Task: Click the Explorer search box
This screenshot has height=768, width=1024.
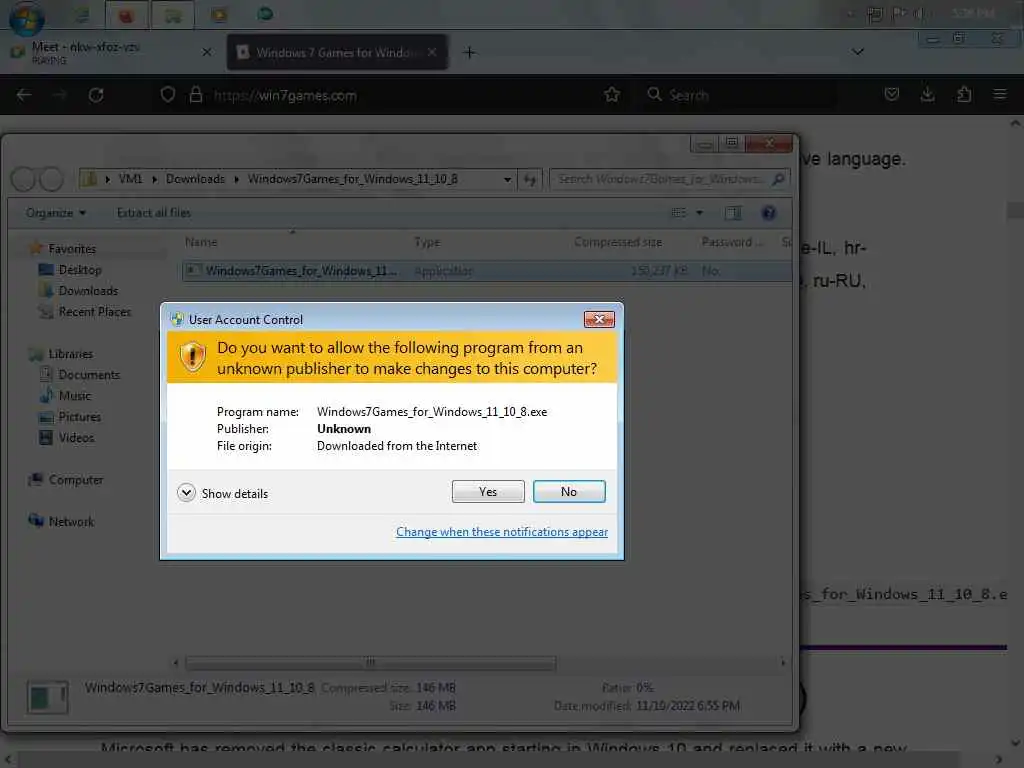Action: (669, 179)
